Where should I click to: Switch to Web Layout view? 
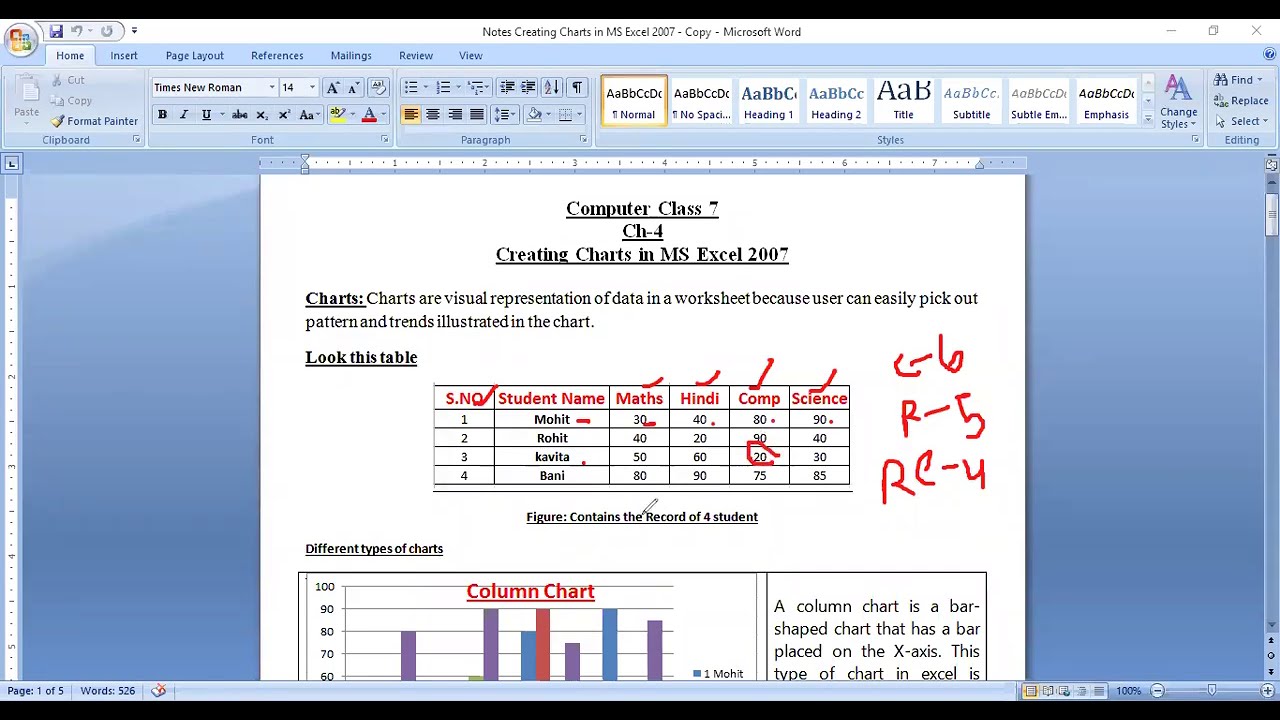[x=1064, y=691]
